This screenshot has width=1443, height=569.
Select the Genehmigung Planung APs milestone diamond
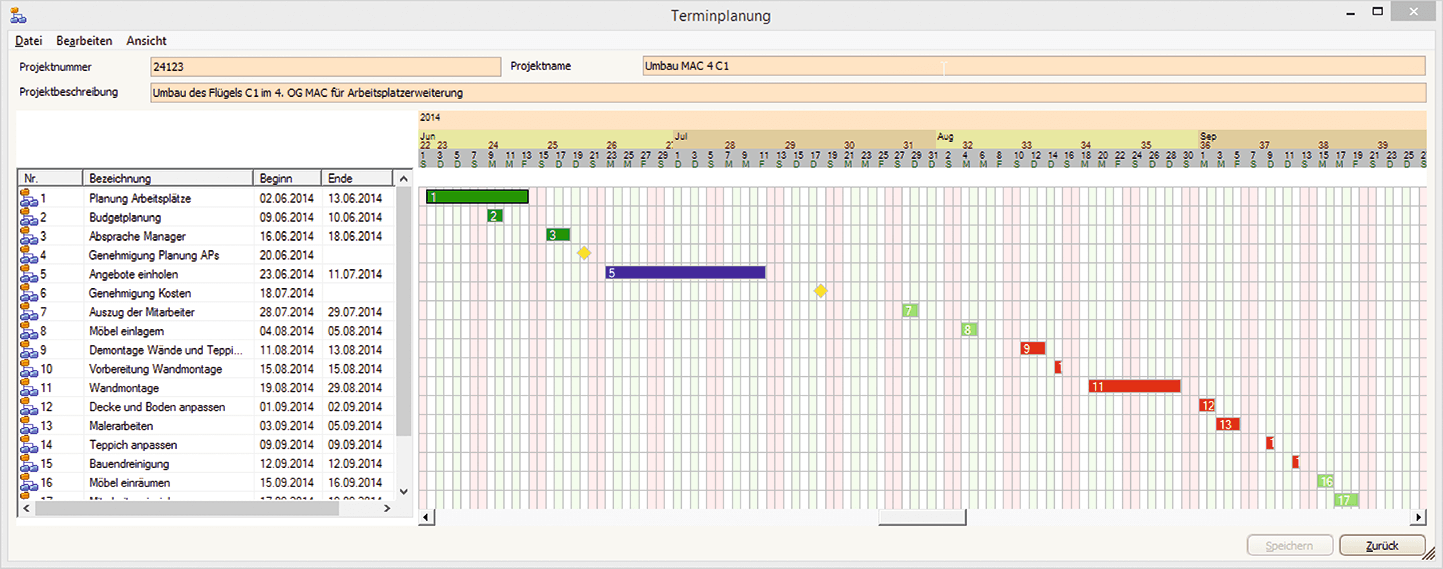click(x=584, y=253)
